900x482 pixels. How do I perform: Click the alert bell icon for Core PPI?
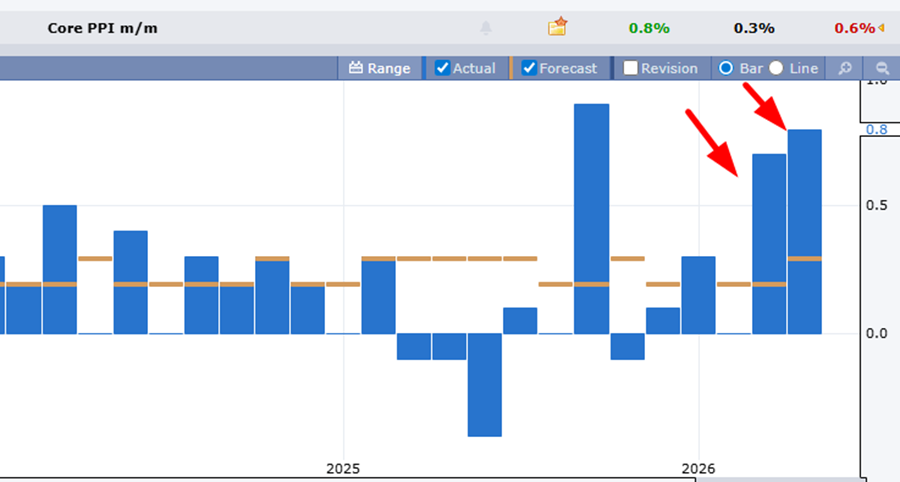tap(486, 28)
